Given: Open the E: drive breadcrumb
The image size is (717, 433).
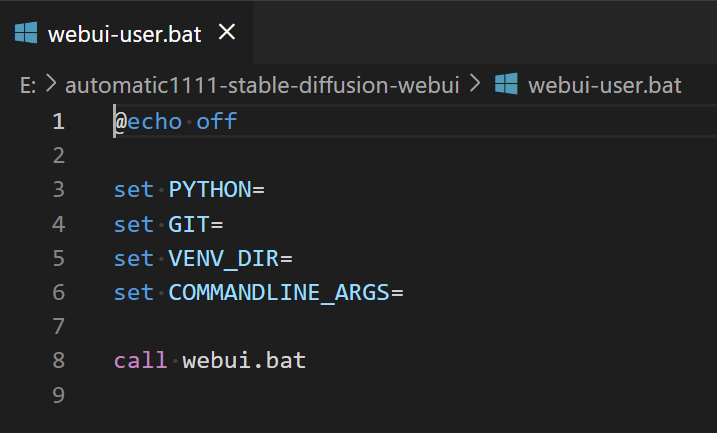Looking at the screenshot, I should click(28, 86).
